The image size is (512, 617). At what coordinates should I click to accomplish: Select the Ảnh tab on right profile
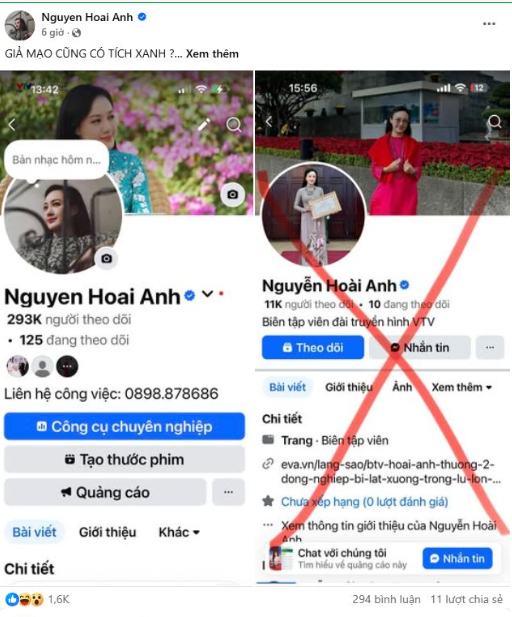[x=402, y=387]
